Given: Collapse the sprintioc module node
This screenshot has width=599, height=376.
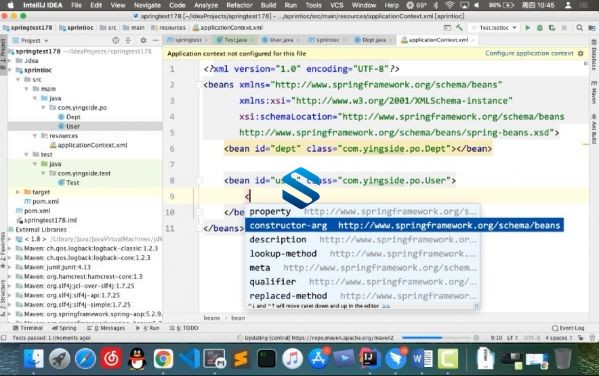Looking at the screenshot, I should 10,70.
